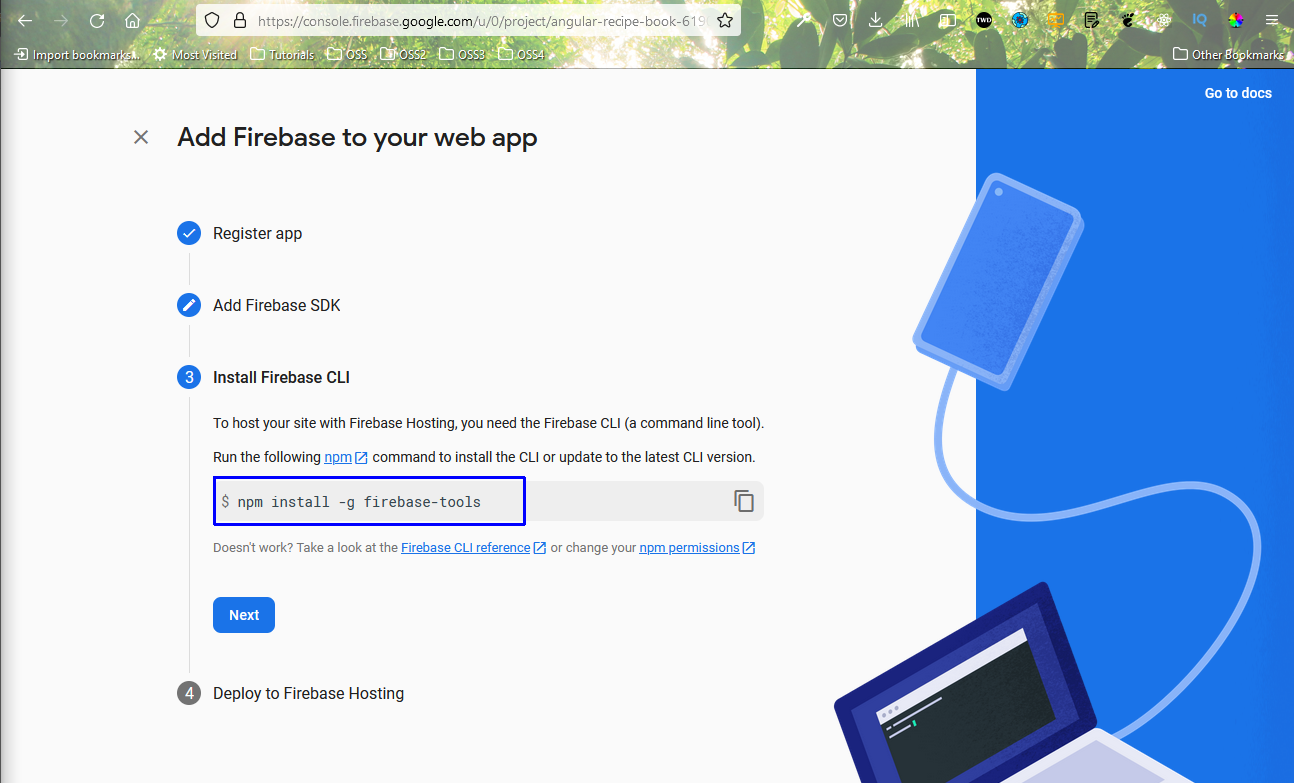Open the OSS4 bookmarks folder
The height and width of the screenshot is (783, 1294).
[521, 55]
